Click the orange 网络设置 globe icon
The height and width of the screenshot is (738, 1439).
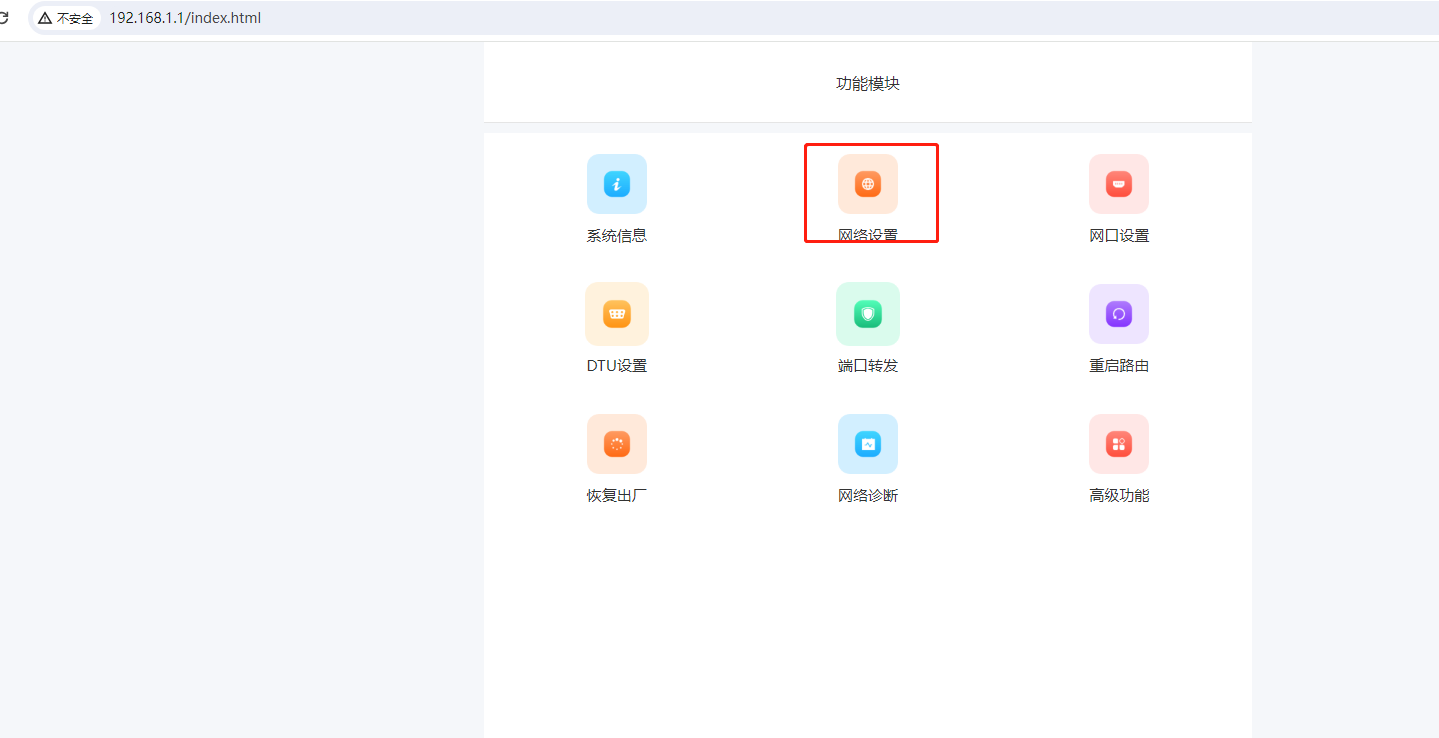(x=868, y=184)
